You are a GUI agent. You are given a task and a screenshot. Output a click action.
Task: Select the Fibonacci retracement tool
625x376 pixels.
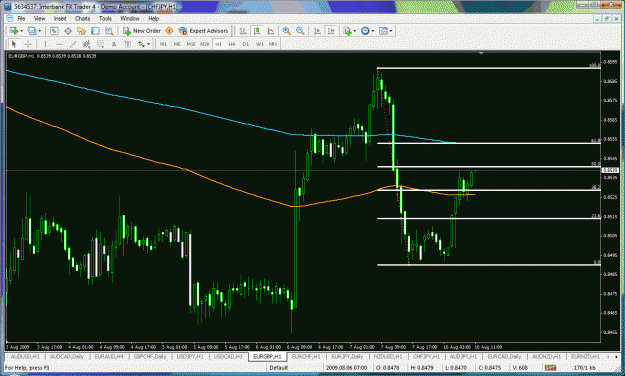pyautogui.click(x=100, y=44)
